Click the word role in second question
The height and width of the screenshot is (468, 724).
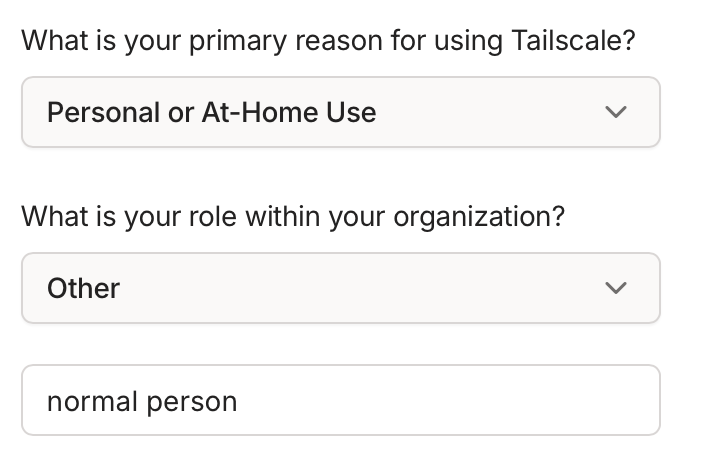pyautogui.click(x=206, y=217)
